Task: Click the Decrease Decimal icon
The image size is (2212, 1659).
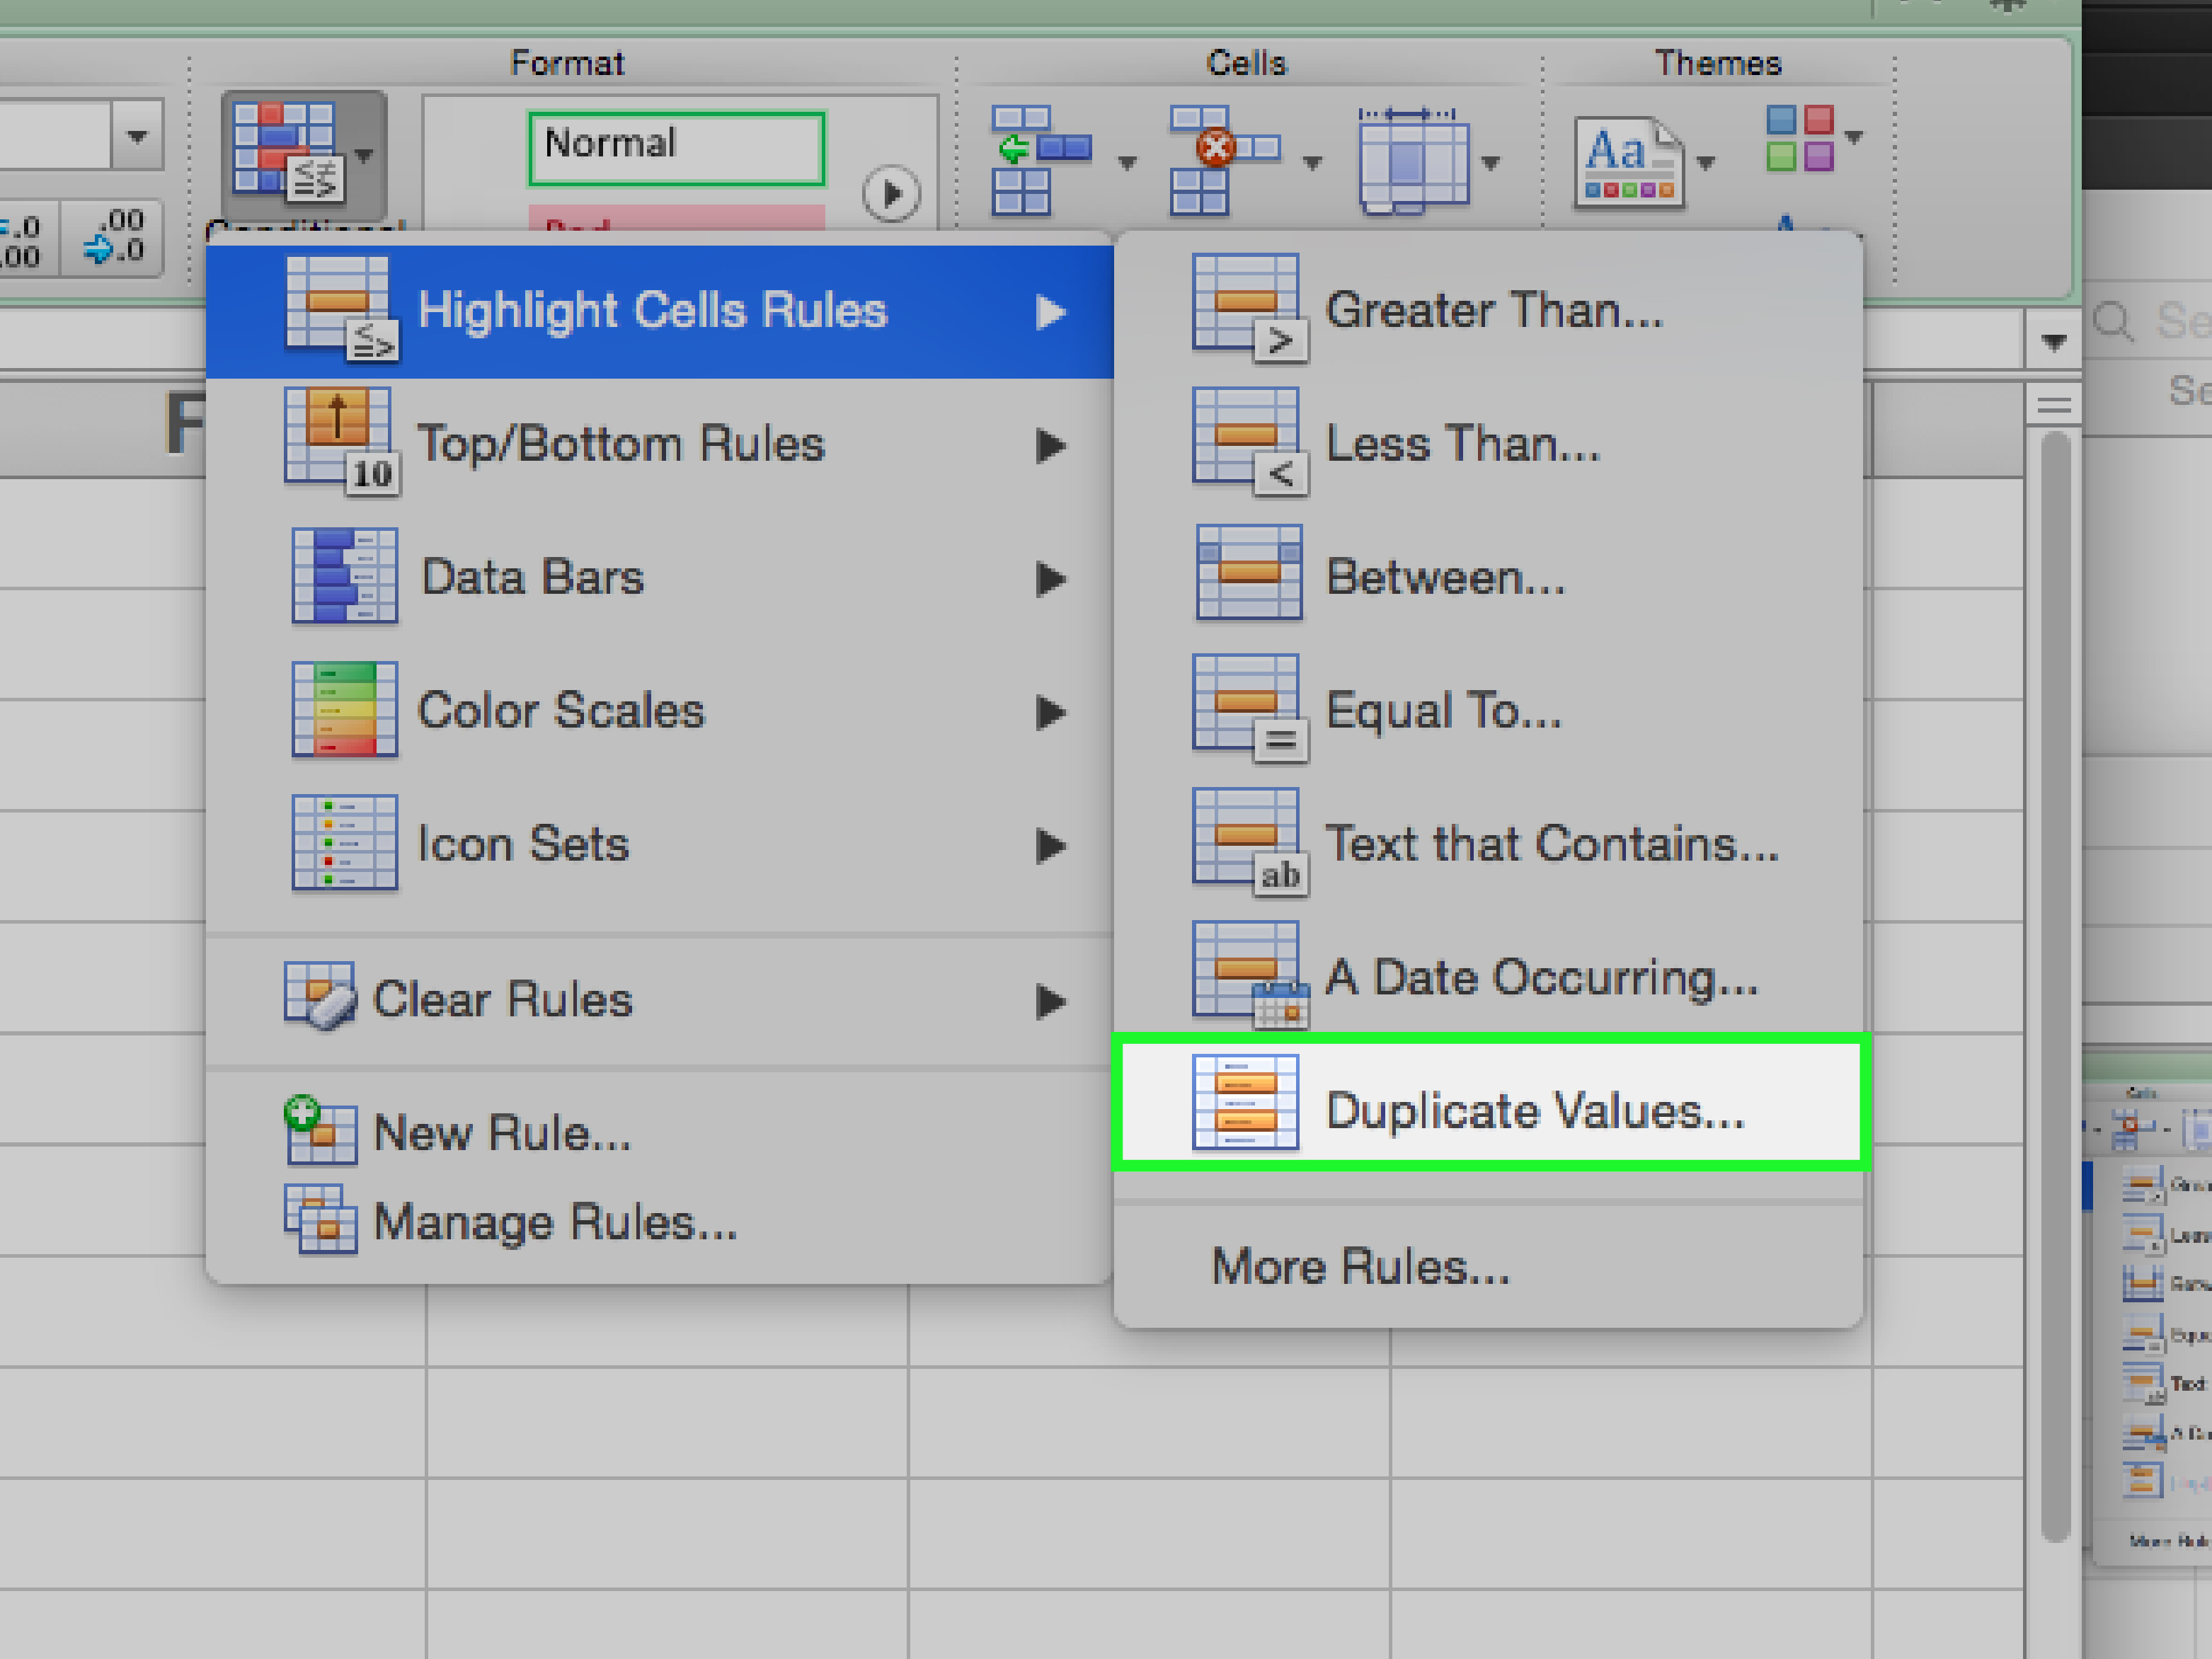Action: (x=114, y=238)
